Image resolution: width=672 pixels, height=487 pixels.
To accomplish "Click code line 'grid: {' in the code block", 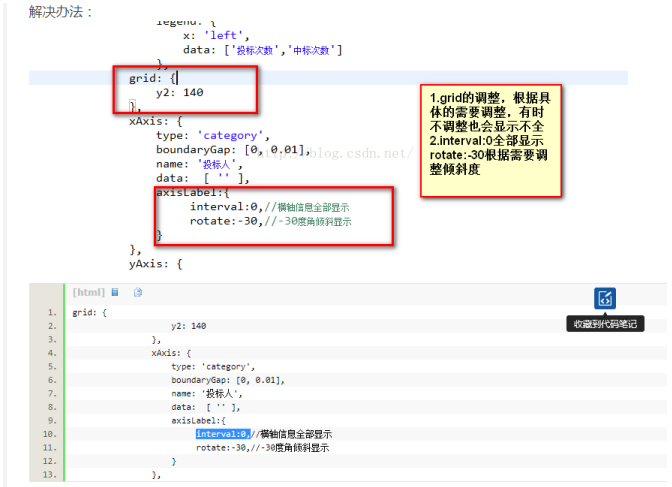I will 89,313.
